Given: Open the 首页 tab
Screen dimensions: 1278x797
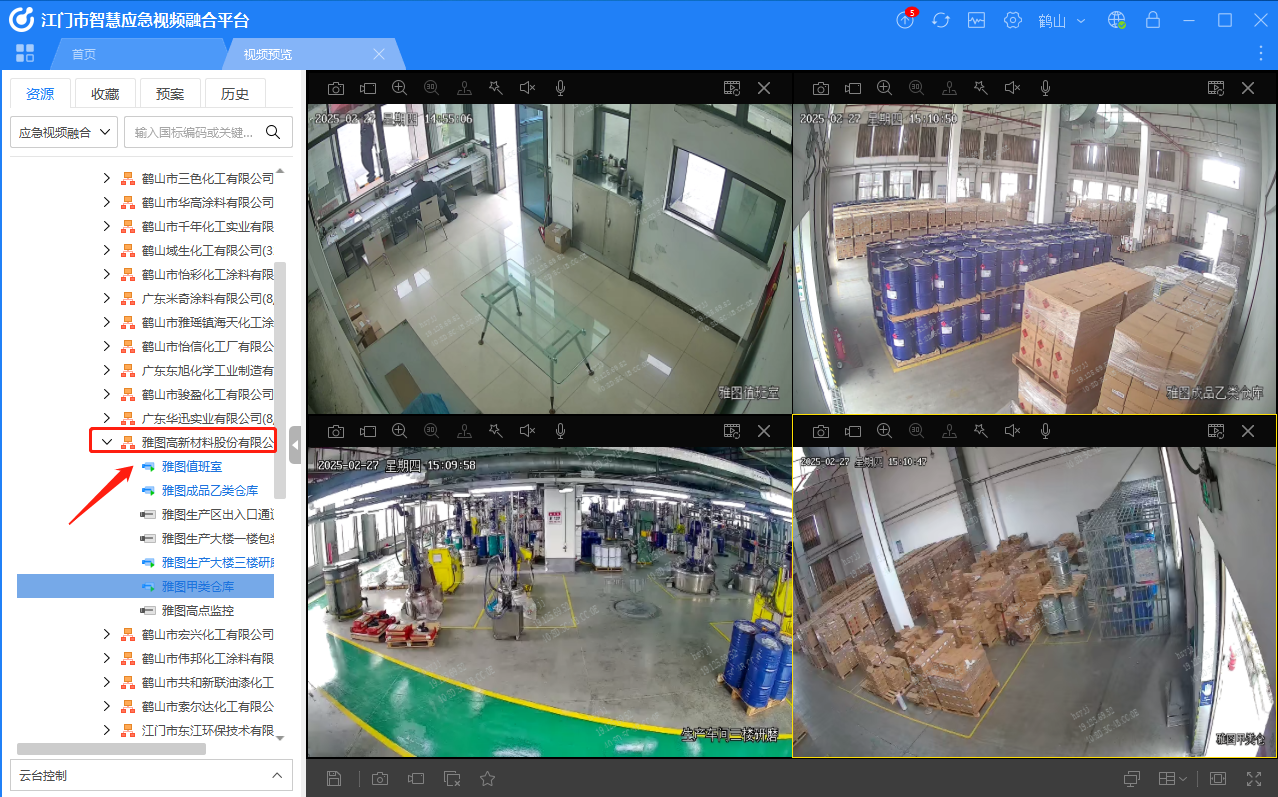Looking at the screenshot, I should (x=84, y=54).
